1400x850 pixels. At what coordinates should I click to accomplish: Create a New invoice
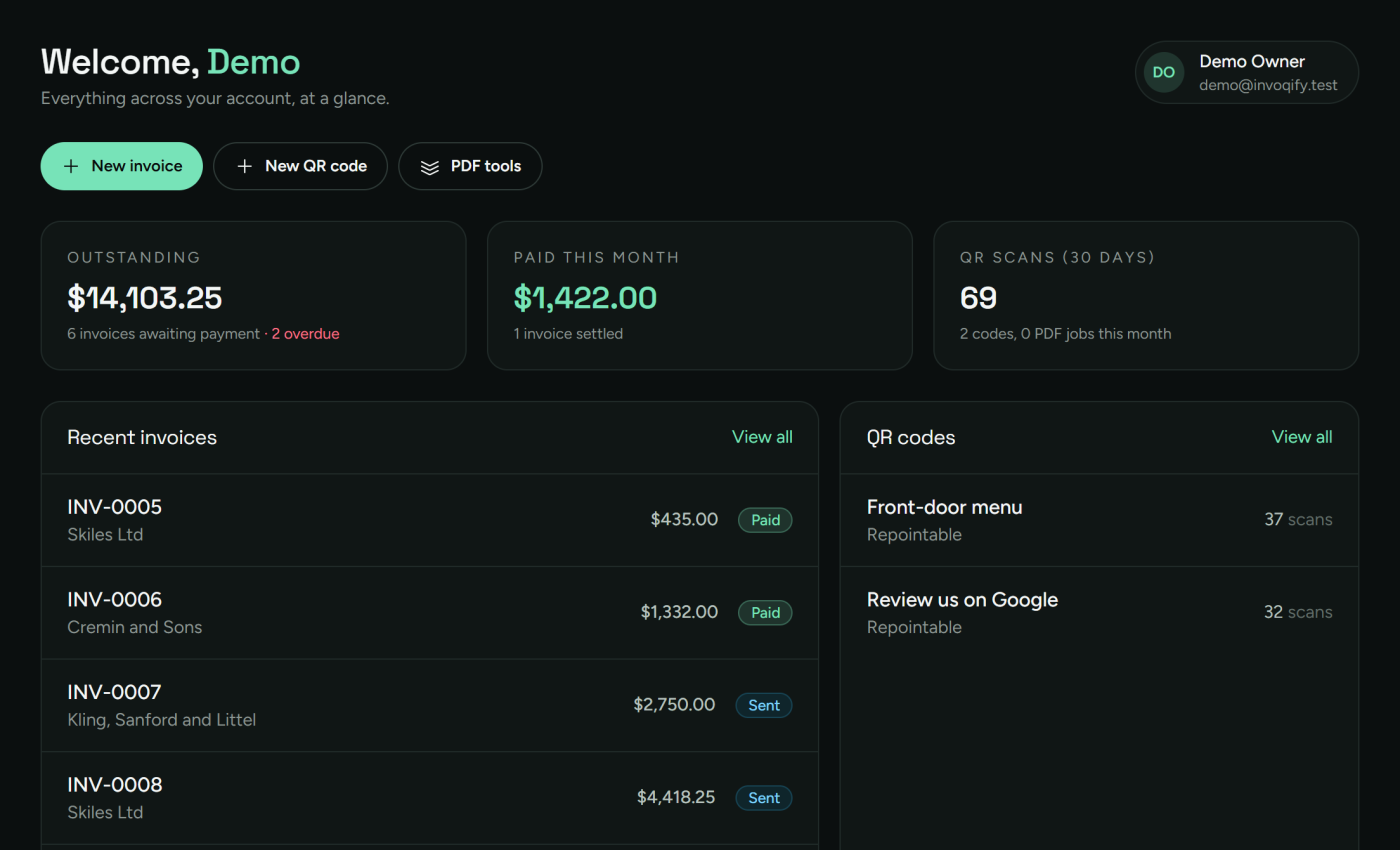pos(122,166)
